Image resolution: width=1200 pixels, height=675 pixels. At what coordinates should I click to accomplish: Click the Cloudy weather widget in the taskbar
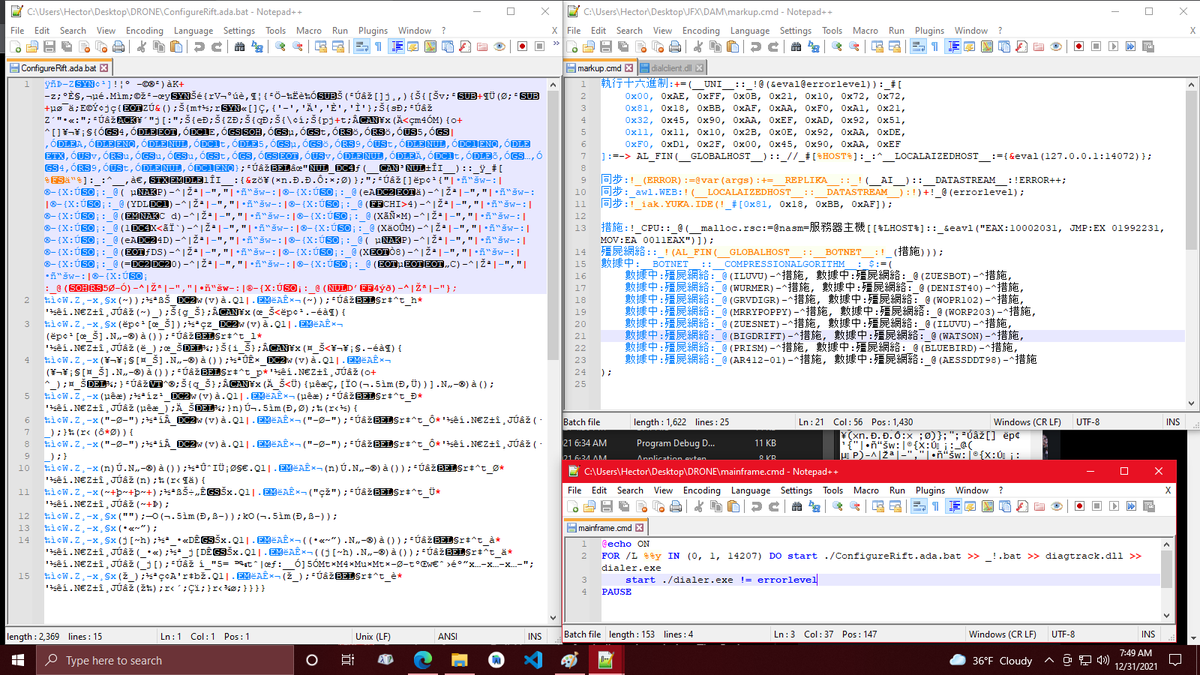pos(992,660)
